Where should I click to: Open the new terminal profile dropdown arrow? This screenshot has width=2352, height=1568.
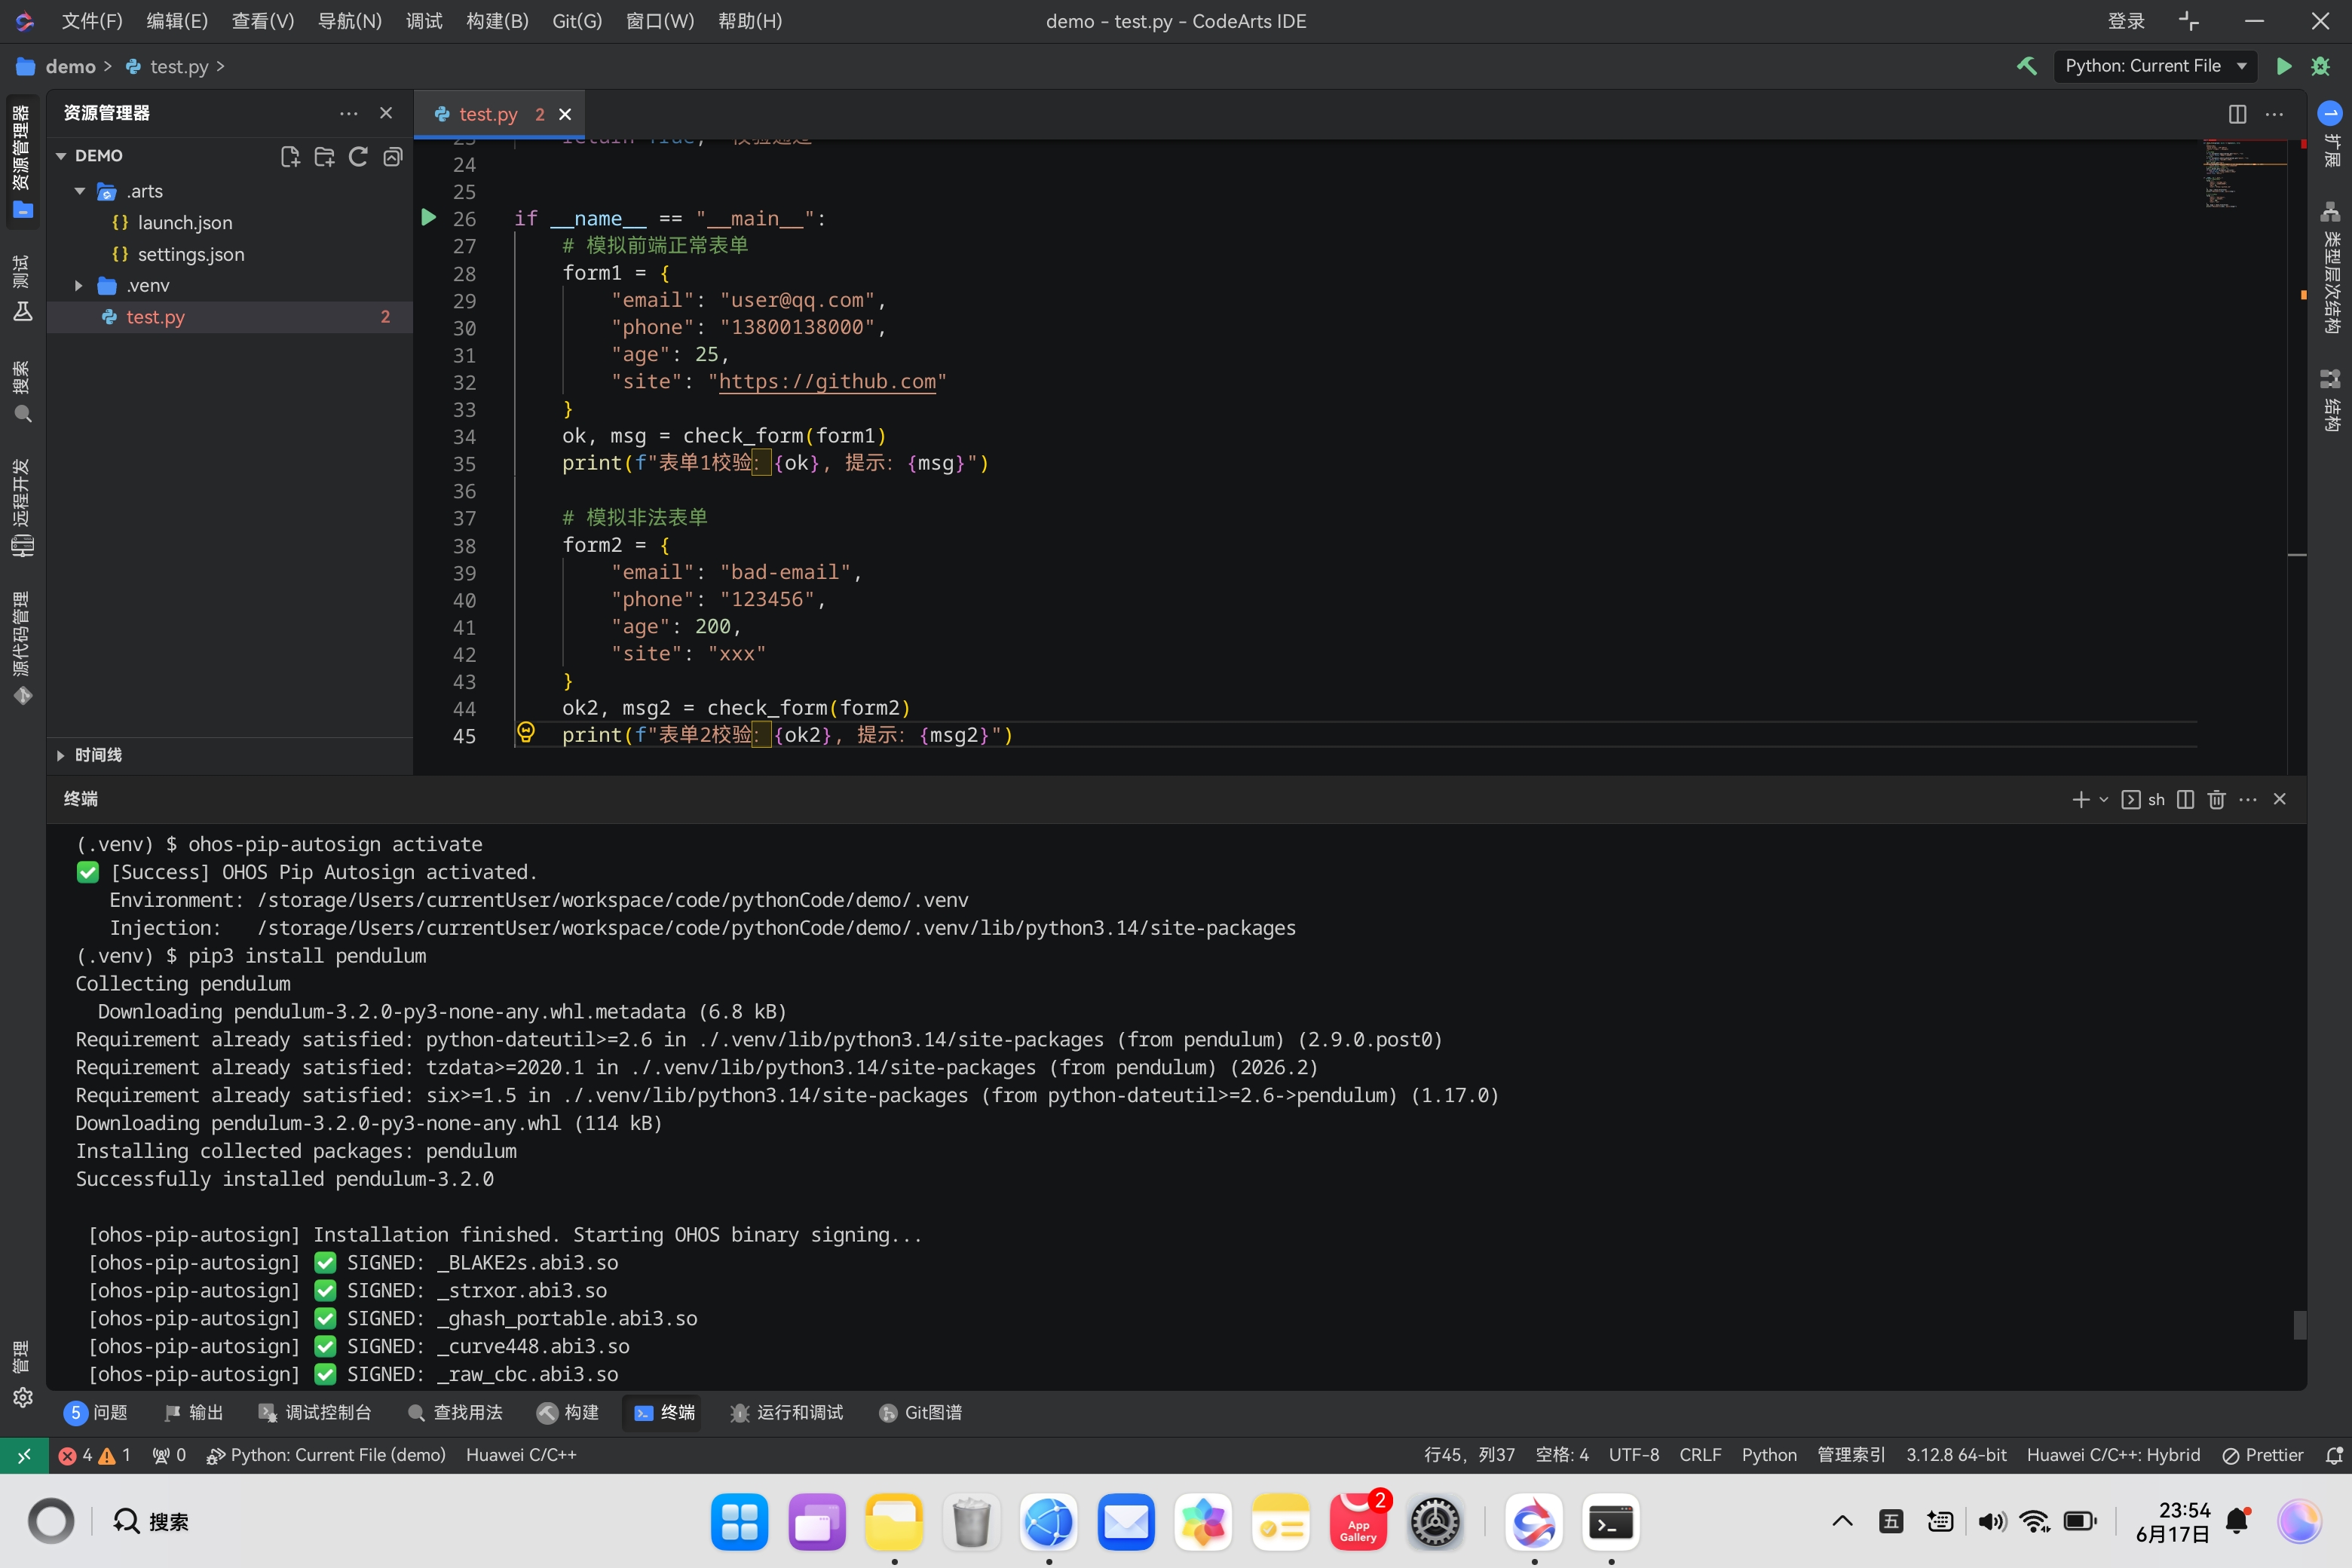tap(2104, 799)
